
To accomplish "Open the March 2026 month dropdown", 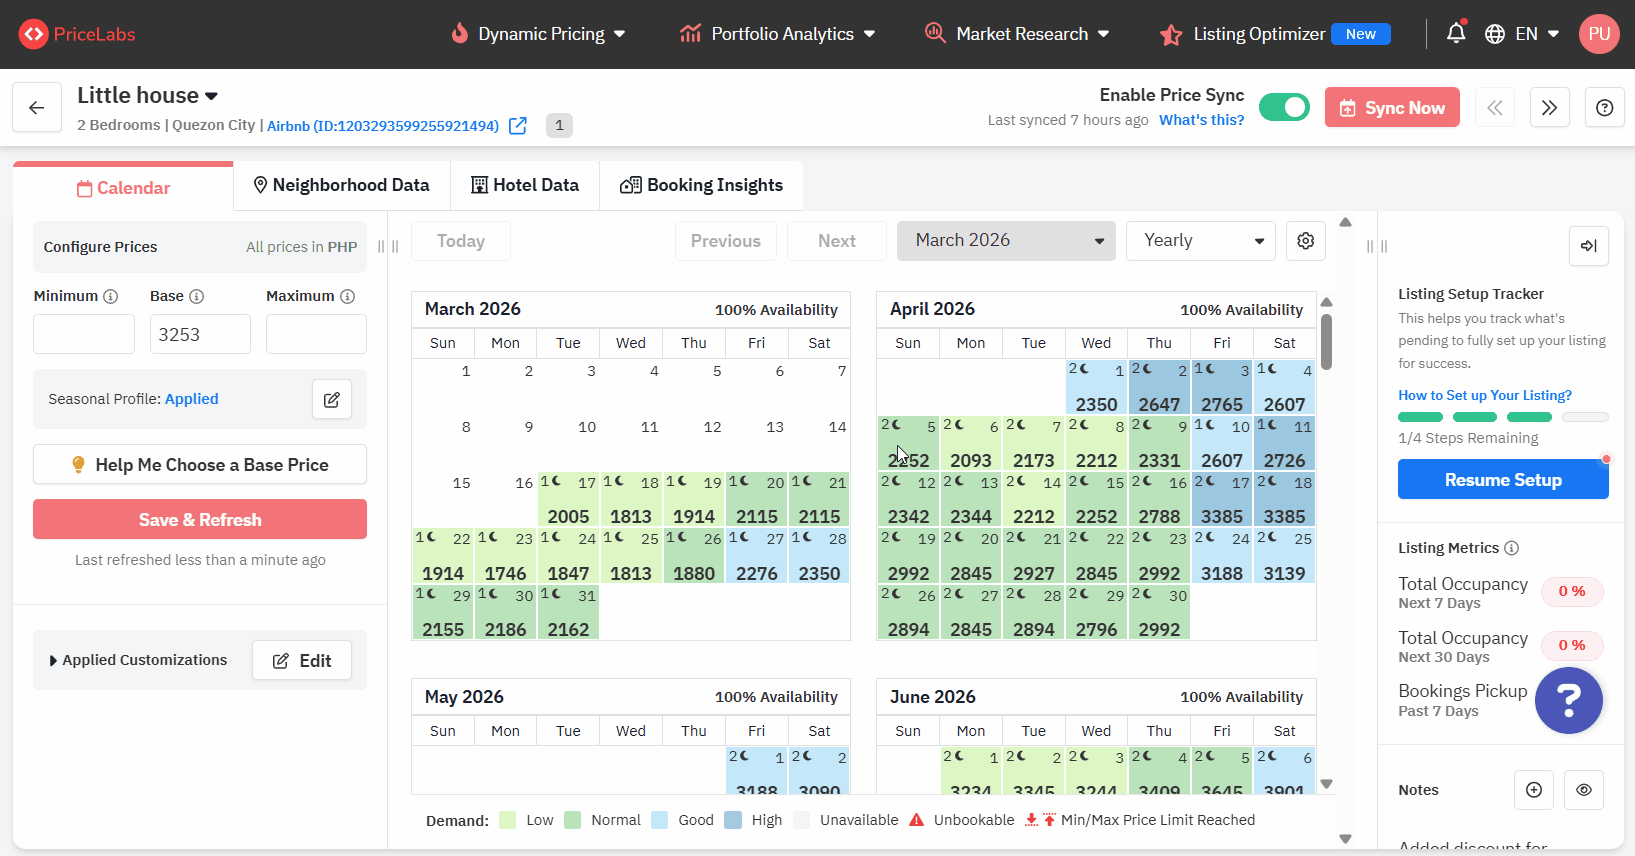I will 1006,241.
